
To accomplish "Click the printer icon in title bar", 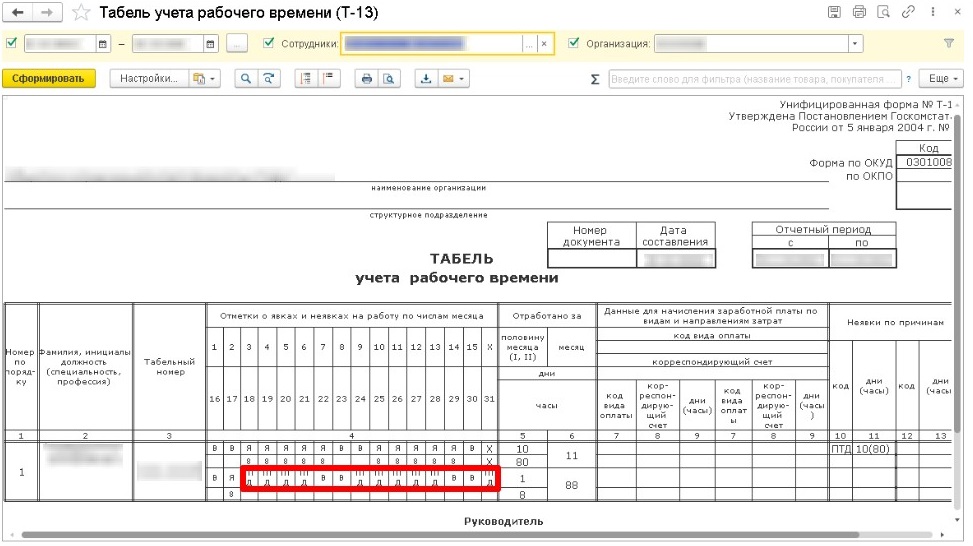I will [859, 11].
